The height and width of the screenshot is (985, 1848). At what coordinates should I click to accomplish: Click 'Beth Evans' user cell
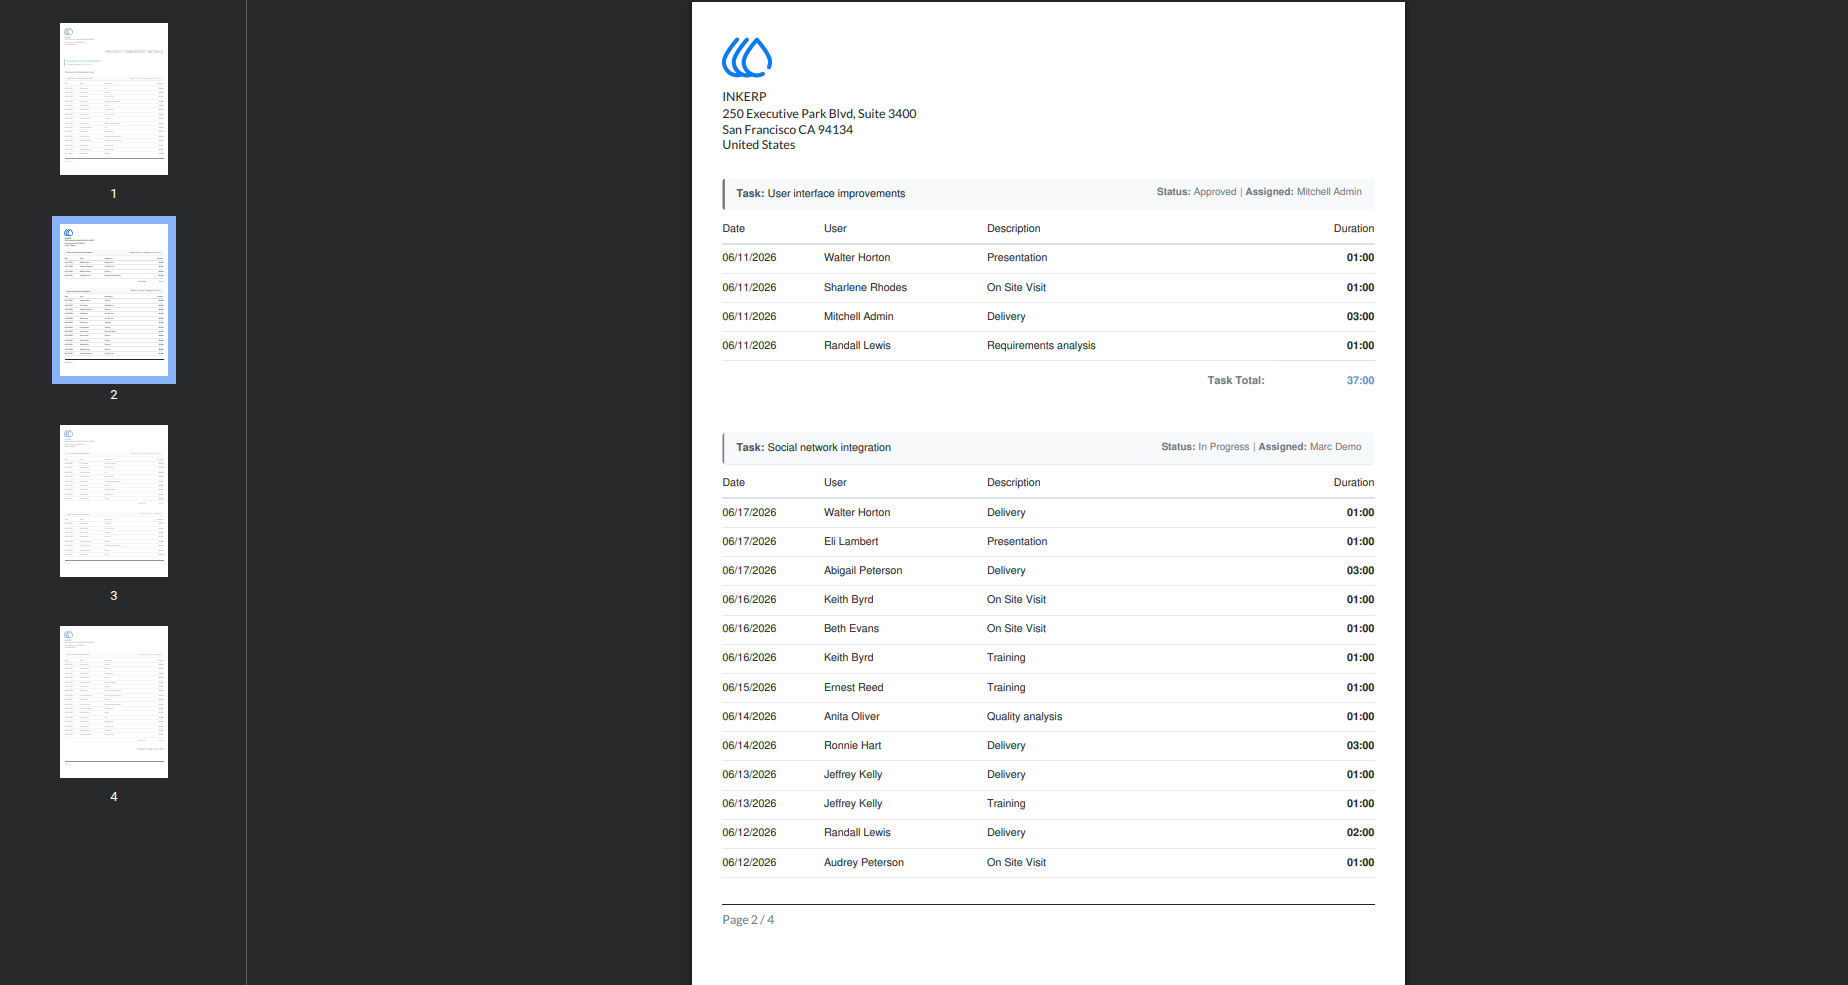[851, 629]
